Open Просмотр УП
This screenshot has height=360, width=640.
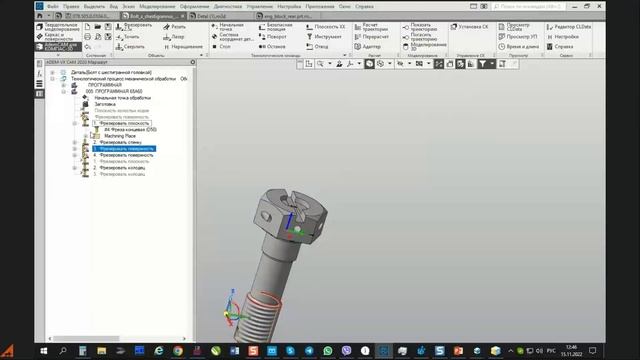tap(517, 37)
